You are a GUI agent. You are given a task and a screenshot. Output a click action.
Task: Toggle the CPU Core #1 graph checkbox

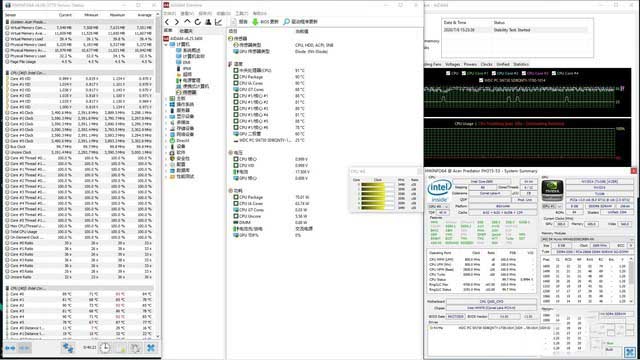point(464,73)
